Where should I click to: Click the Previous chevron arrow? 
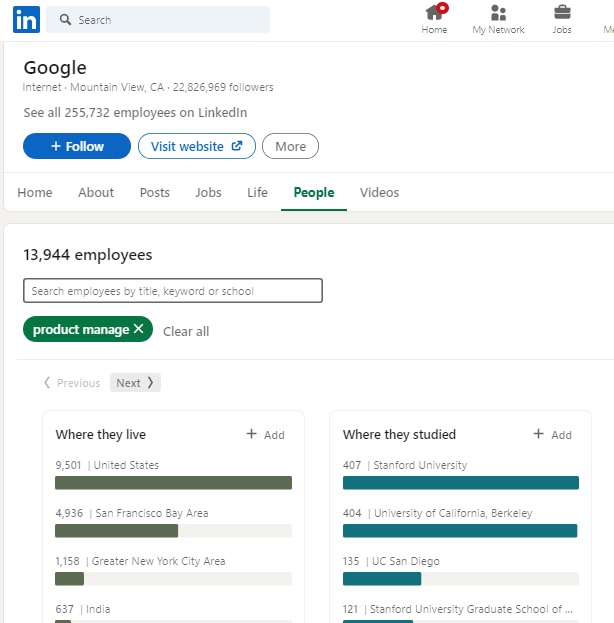pyautogui.click(x=47, y=383)
